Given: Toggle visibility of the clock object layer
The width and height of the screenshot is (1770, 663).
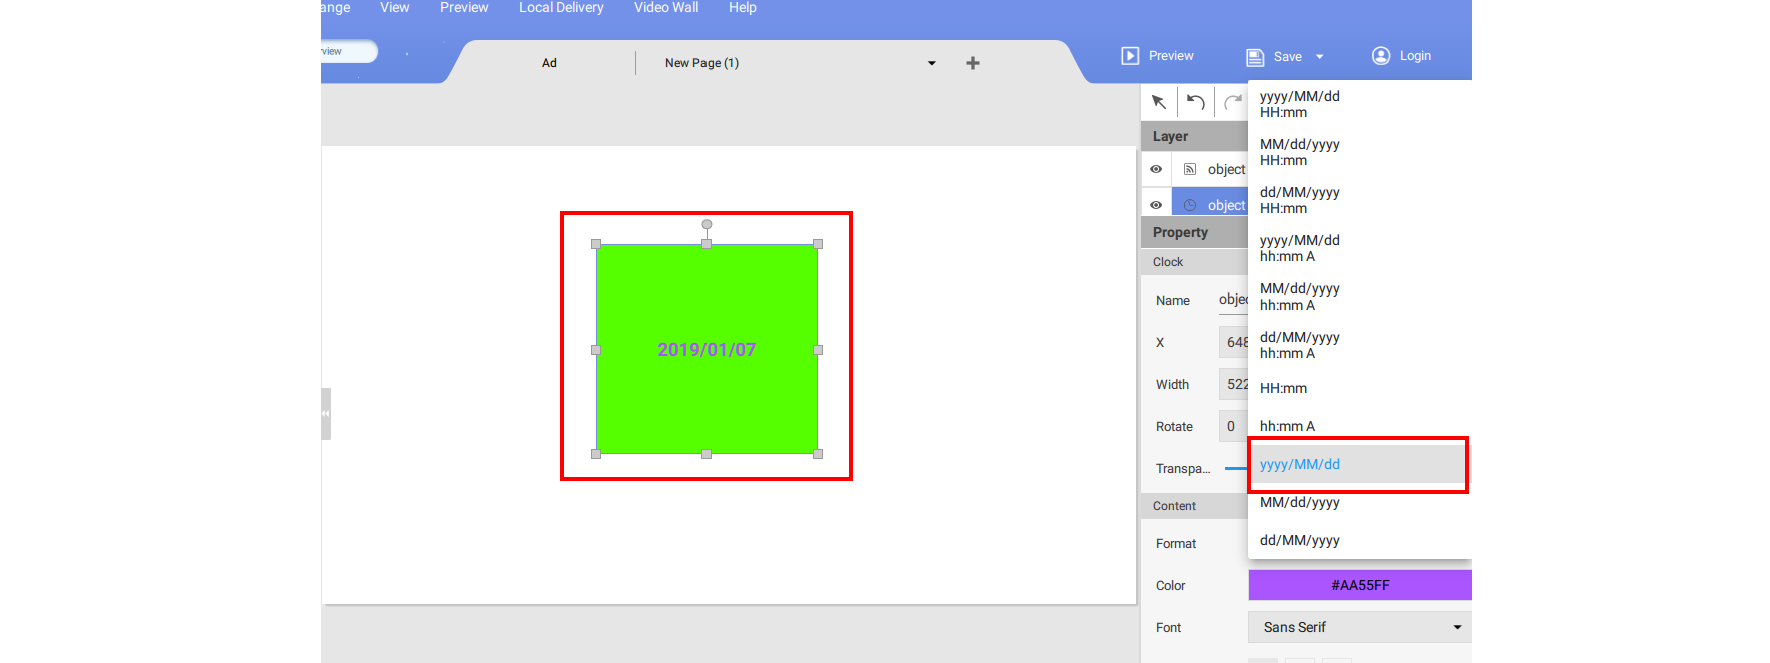Looking at the screenshot, I should [1156, 205].
